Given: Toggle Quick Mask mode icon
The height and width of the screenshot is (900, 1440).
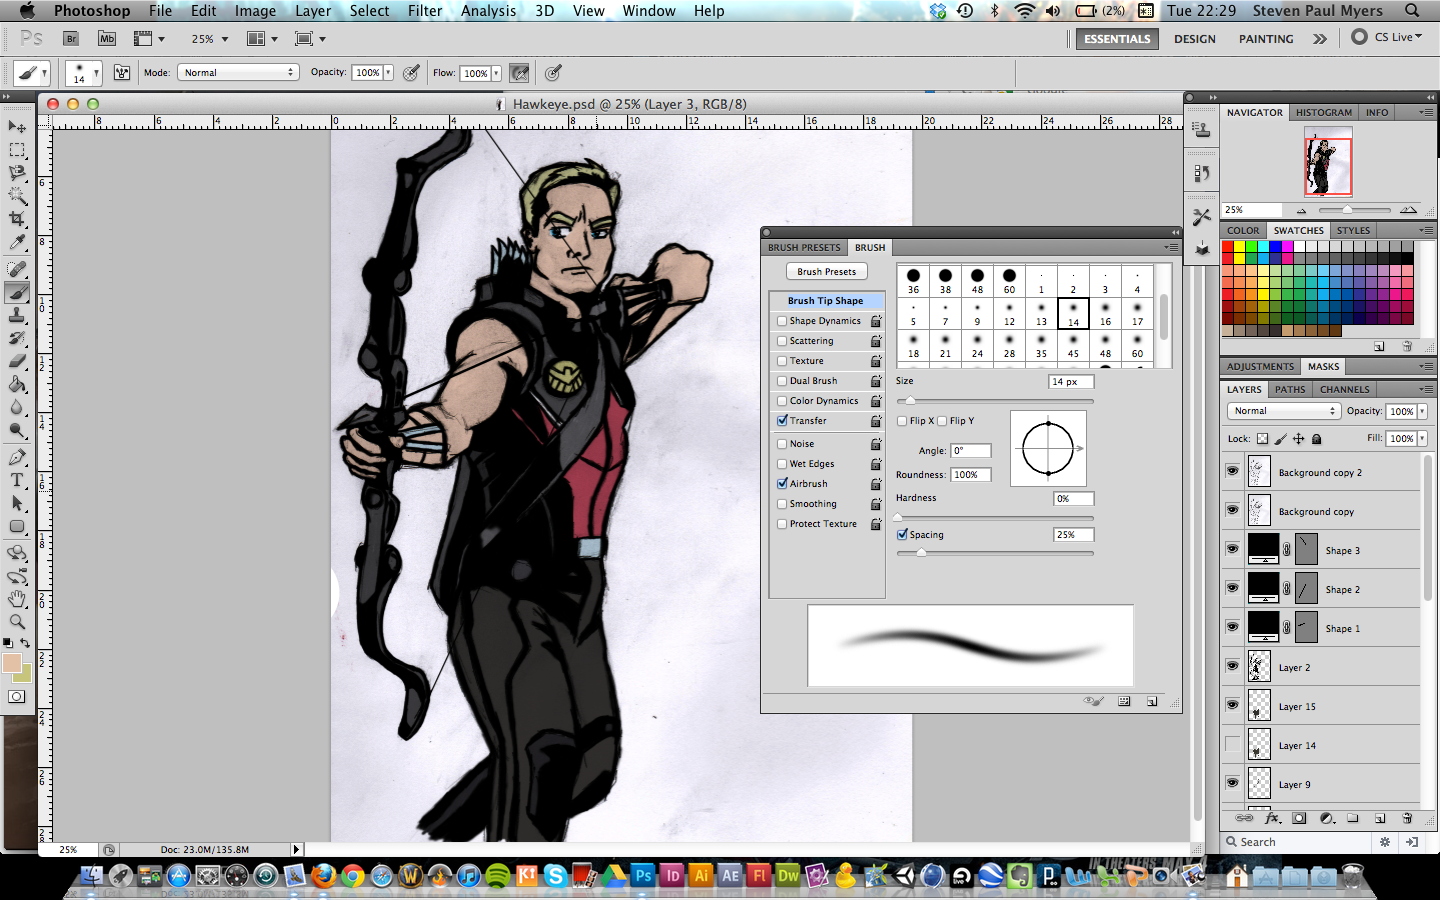Looking at the screenshot, I should pyautogui.click(x=17, y=697).
